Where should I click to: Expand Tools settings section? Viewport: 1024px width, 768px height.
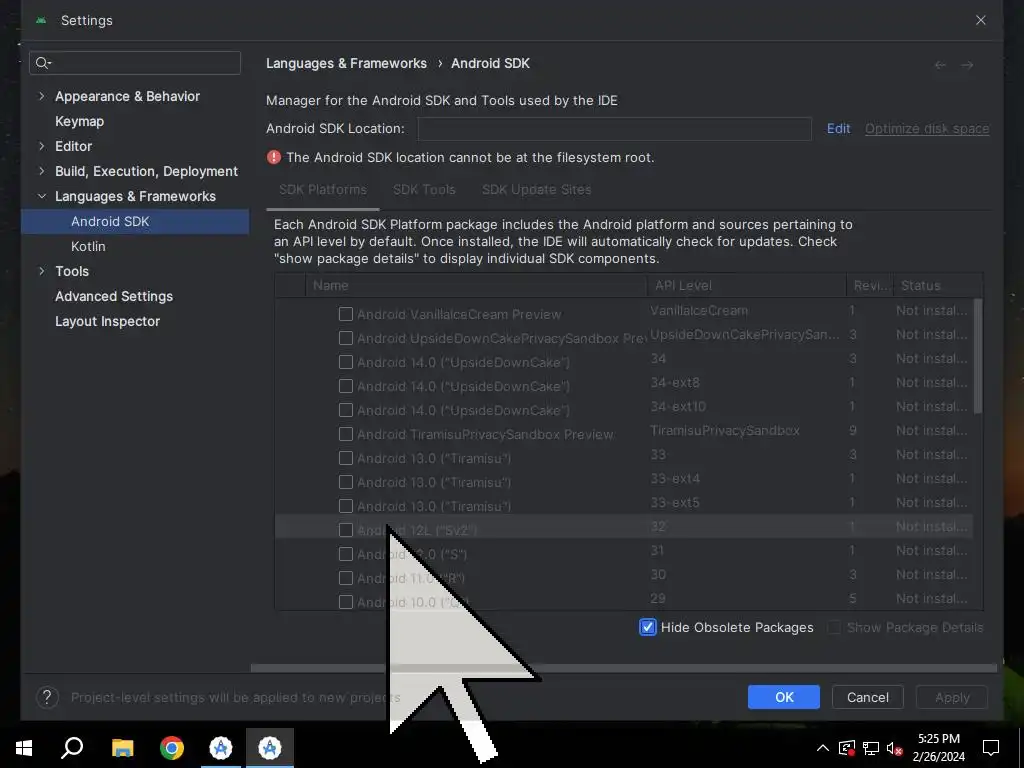[42, 271]
